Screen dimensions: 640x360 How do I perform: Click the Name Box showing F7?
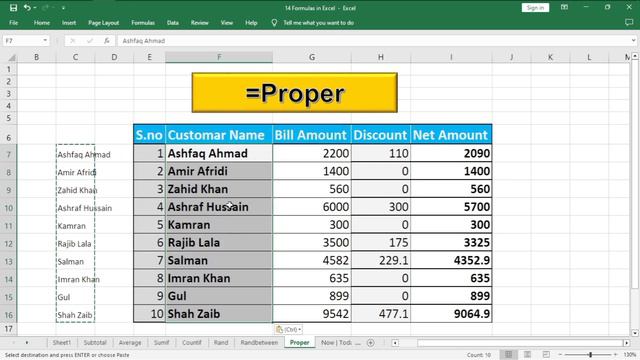click(22, 41)
